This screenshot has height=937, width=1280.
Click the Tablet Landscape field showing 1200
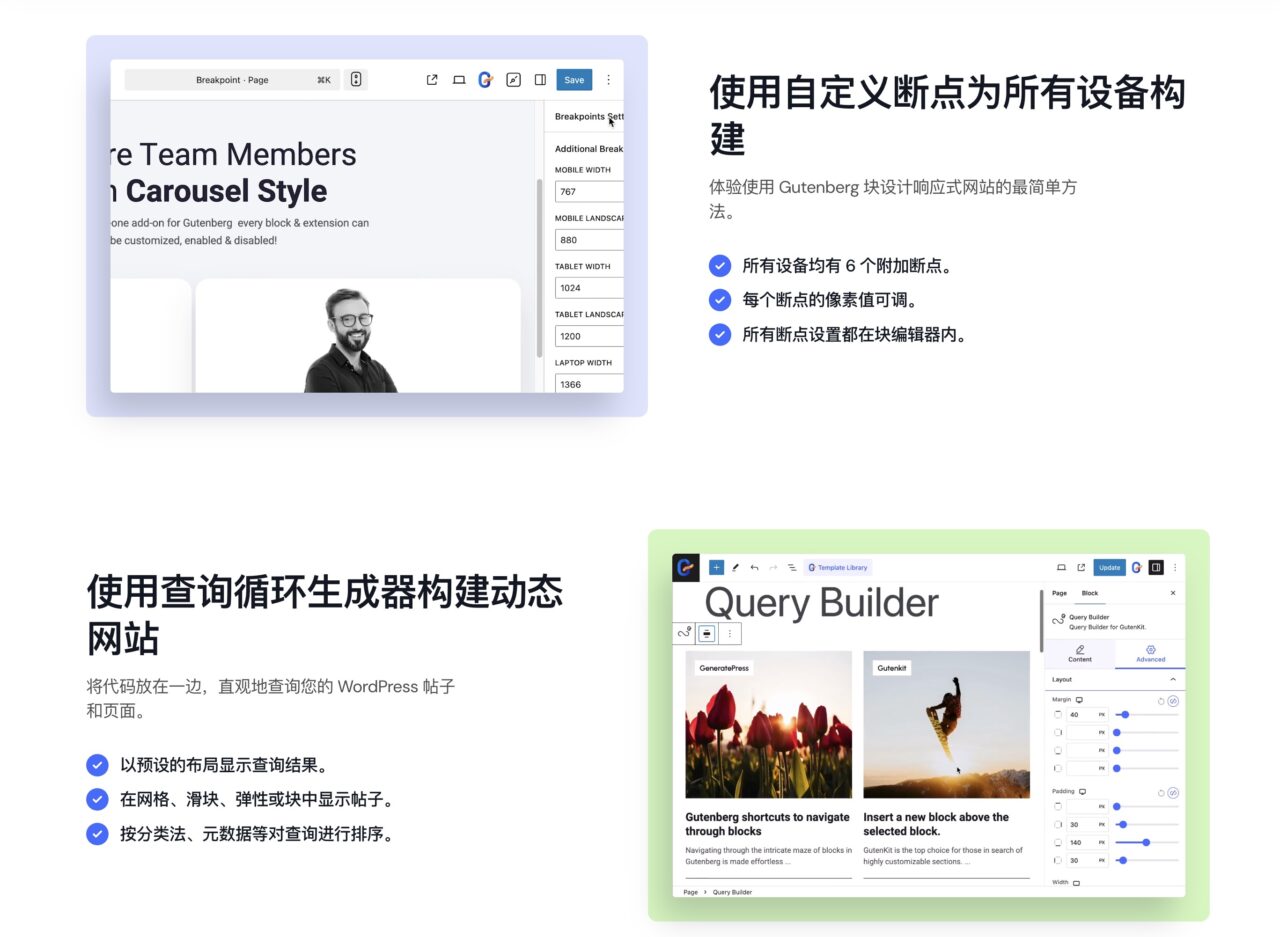pos(589,336)
